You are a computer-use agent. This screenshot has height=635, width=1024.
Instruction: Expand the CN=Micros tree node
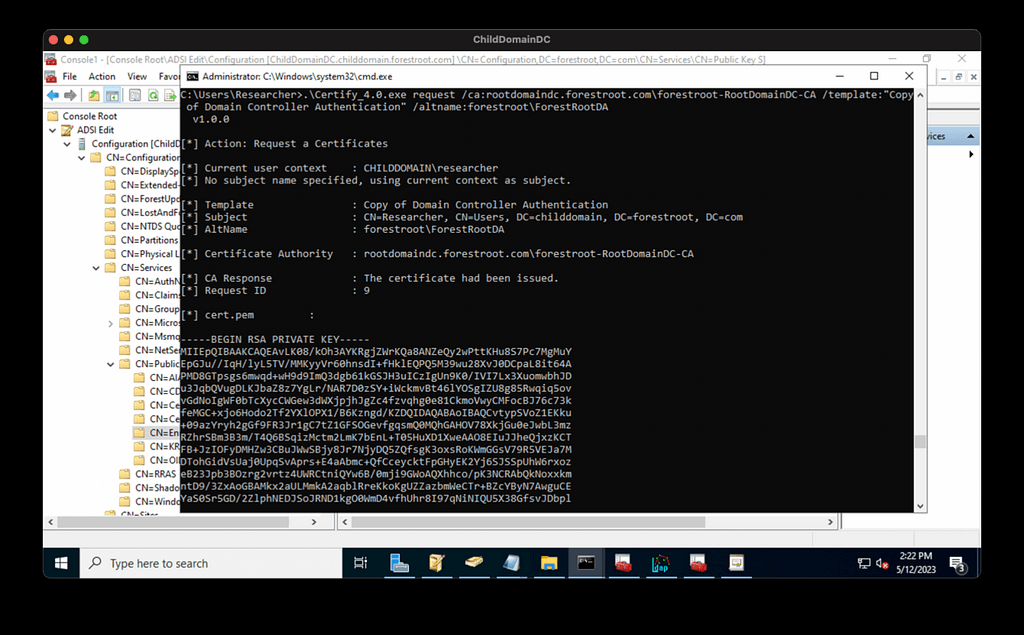pyautogui.click(x=110, y=323)
